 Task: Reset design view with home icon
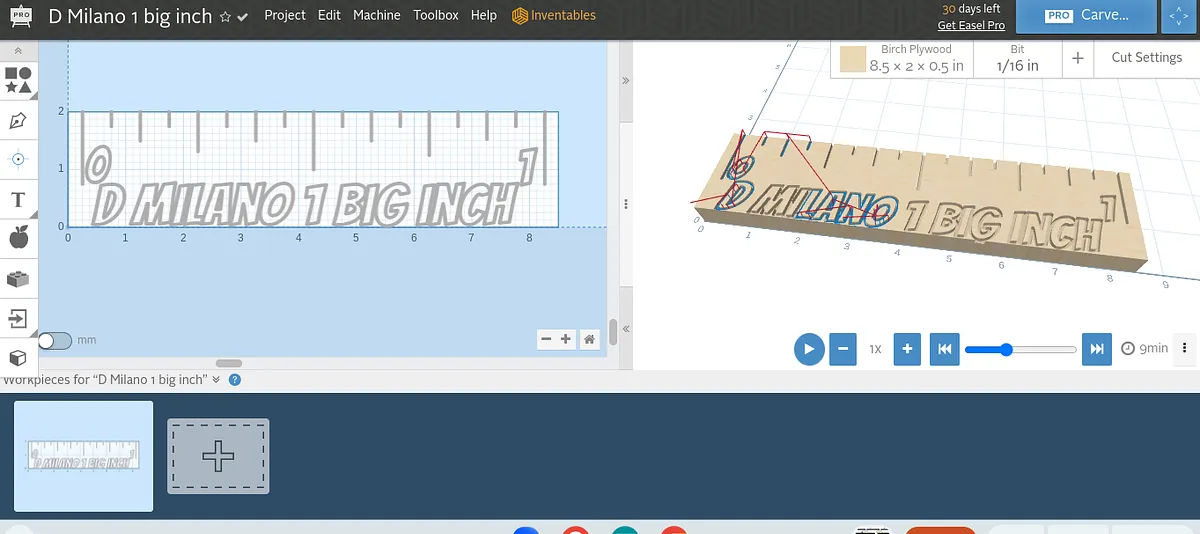[590, 339]
